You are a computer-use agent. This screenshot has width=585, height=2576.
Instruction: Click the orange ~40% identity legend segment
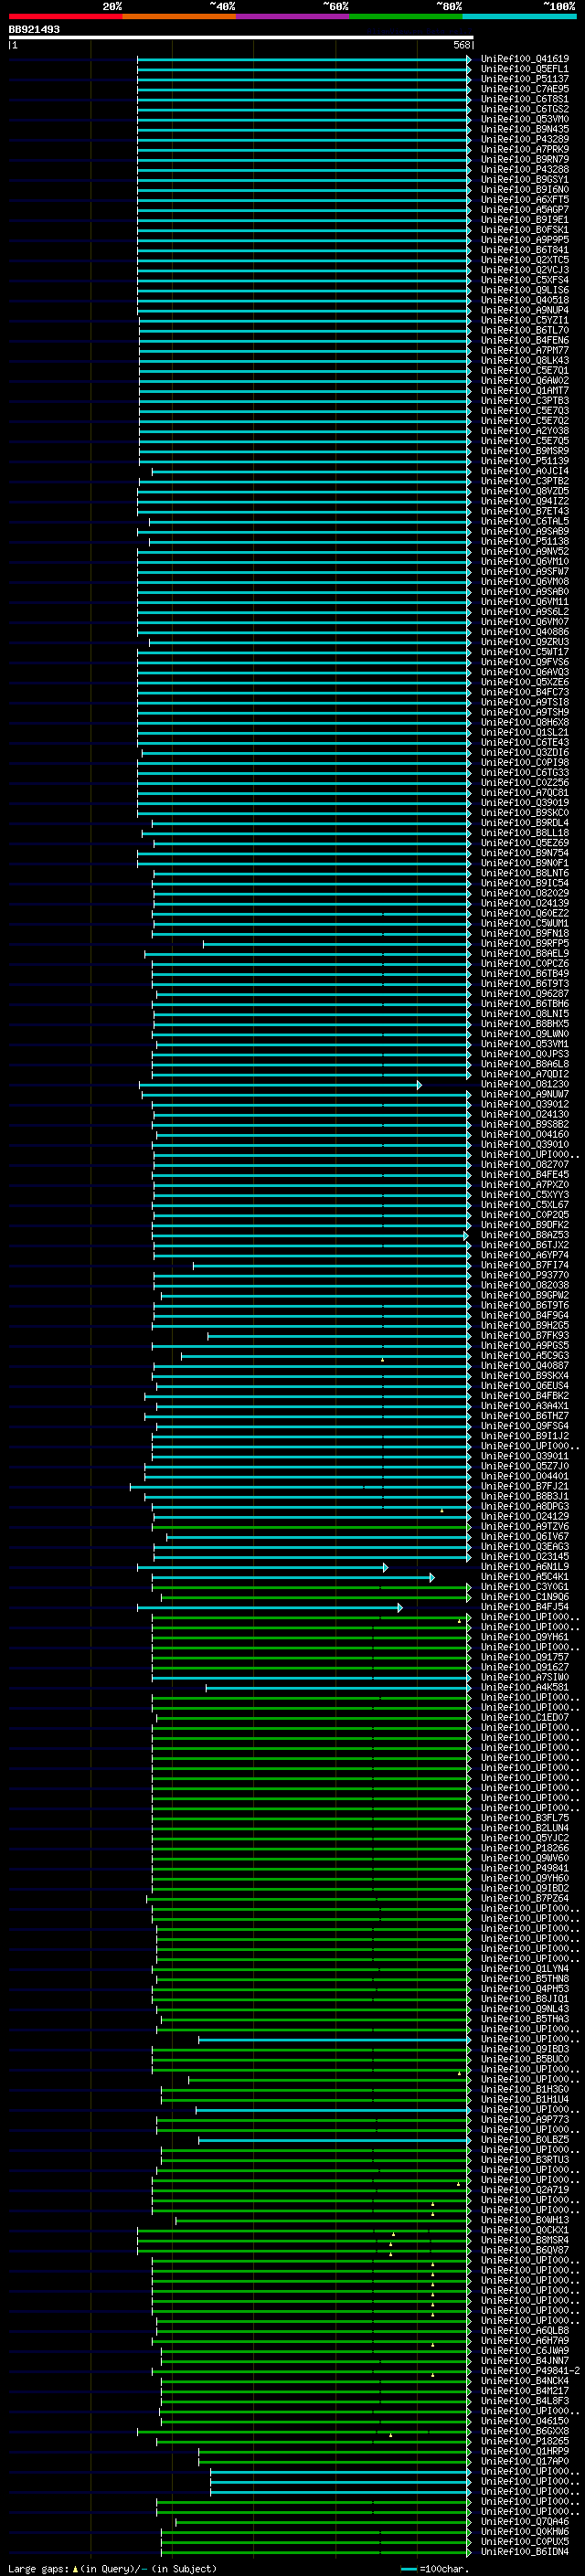(x=179, y=16)
